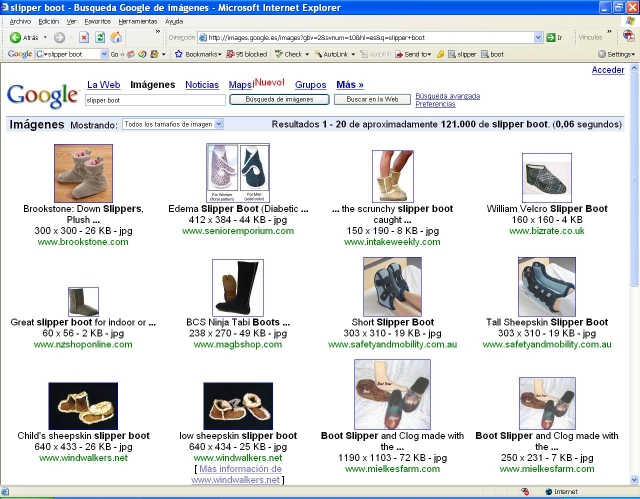The width and height of the screenshot is (640, 499).
Task: Open the Check button dropdown arrow
Action: point(307,54)
